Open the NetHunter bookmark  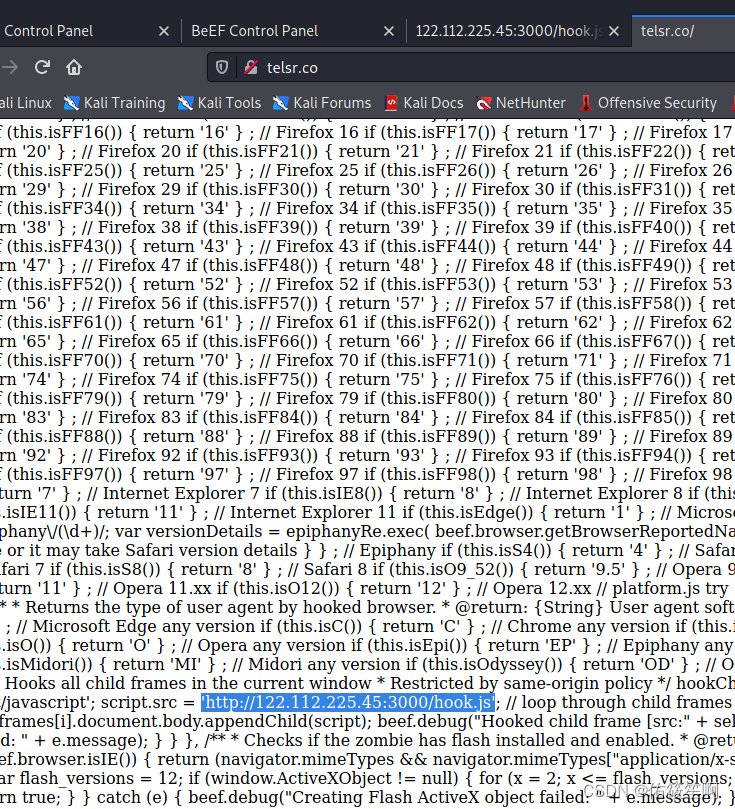point(520,103)
